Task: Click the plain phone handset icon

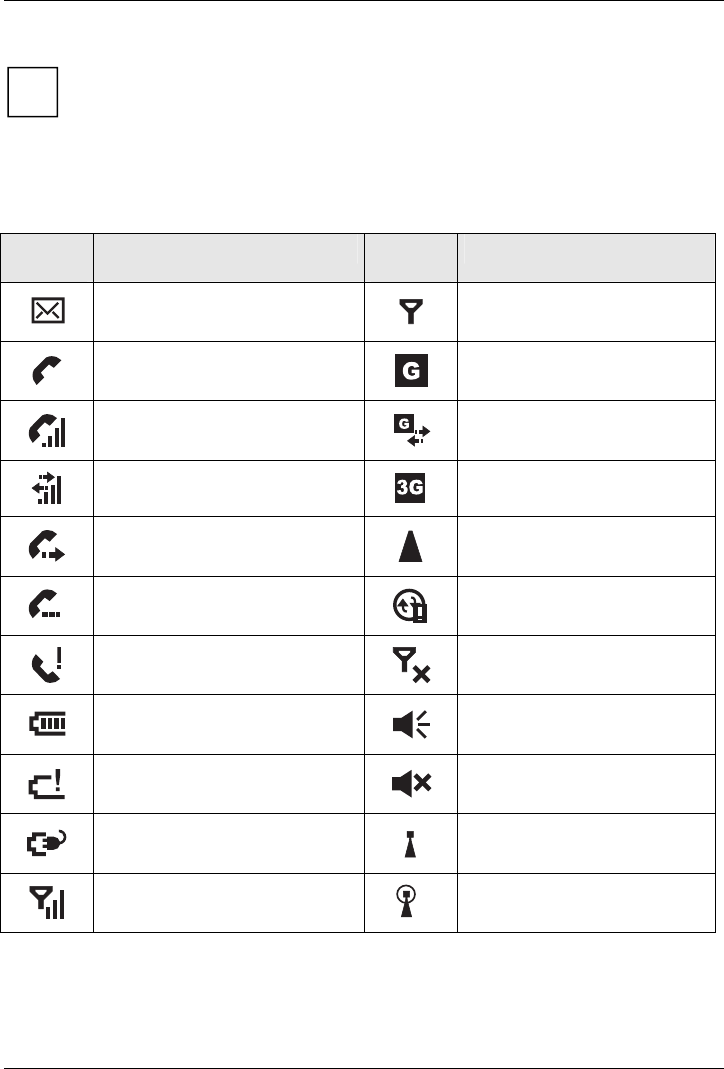Action: pyautogui.click(x=47, y=371)
